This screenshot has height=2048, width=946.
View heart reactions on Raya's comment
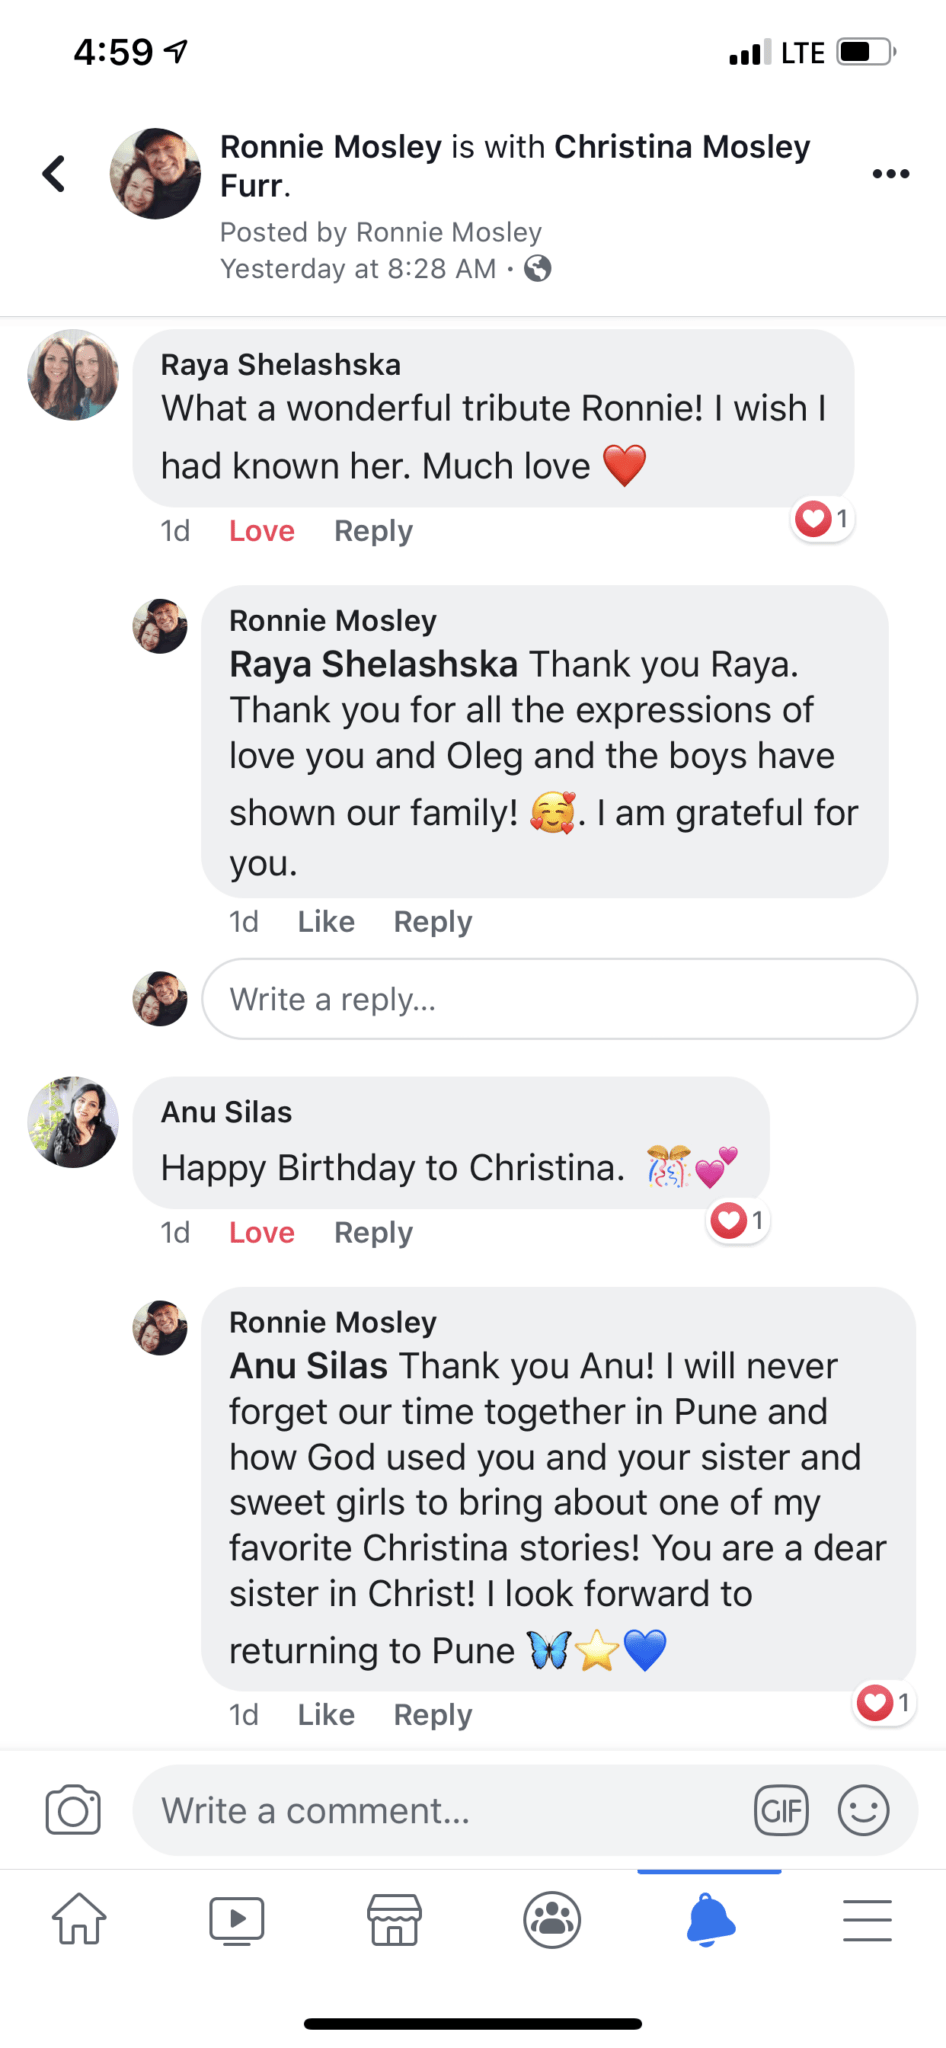[822, 519]
